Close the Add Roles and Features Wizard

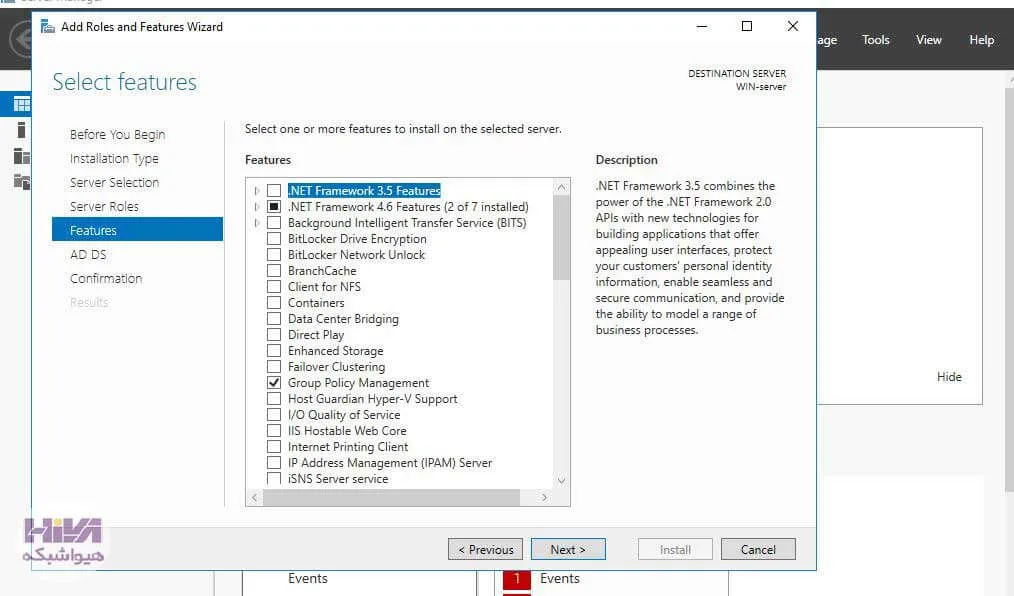[792, 26]
